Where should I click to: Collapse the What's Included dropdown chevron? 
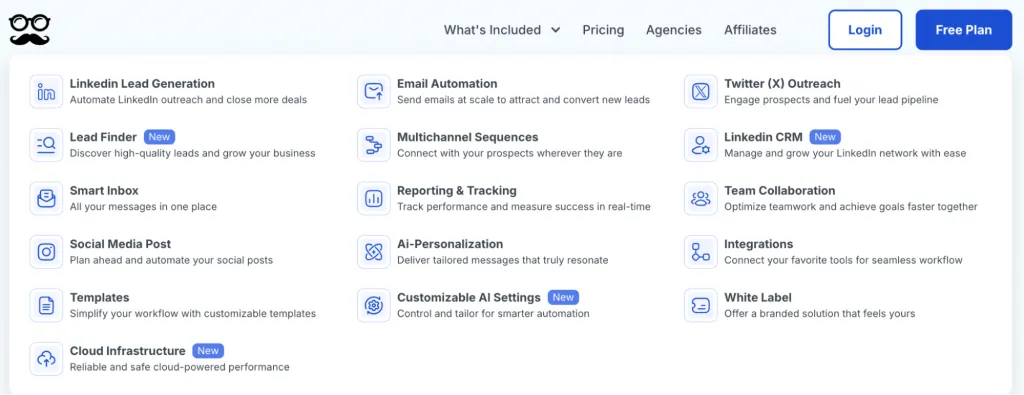(x=556, y=30)
